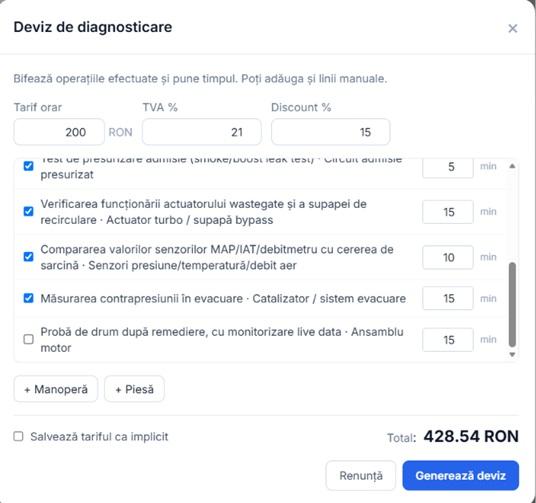This screenshot has width=536, height=503.
Task: Edit minutes for admisie presurizat test
Action: (448, 168)
